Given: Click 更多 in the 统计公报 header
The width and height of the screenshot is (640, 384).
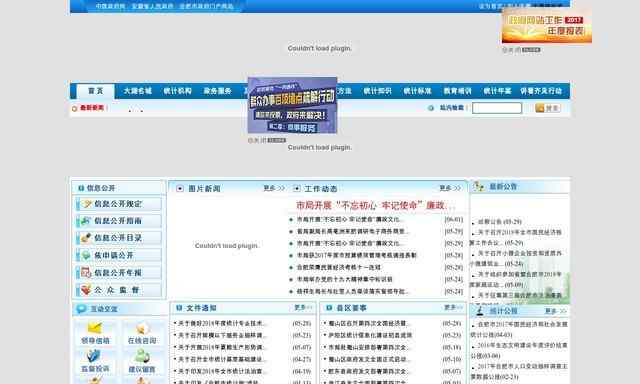Looking at the screenshot, I should click(556, 311).
